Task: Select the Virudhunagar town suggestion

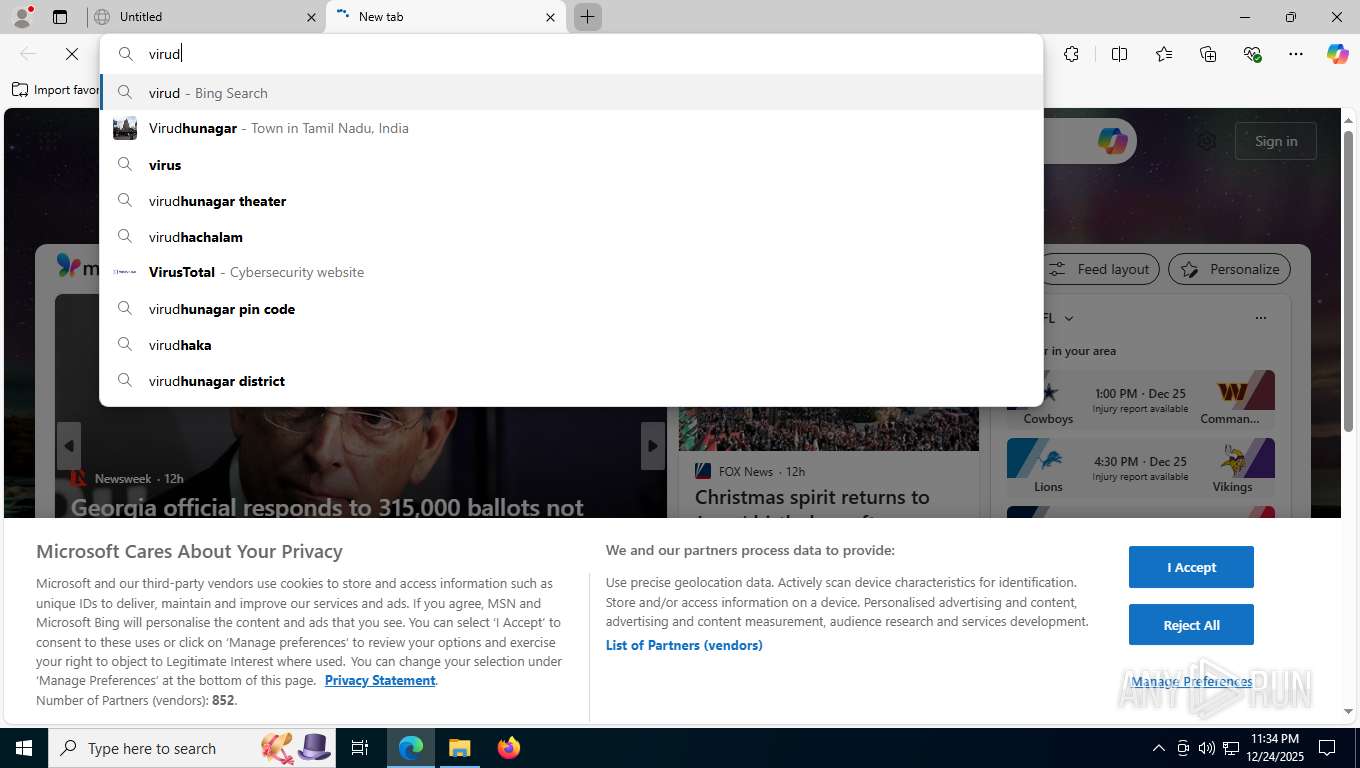Action: pos(571,128)
